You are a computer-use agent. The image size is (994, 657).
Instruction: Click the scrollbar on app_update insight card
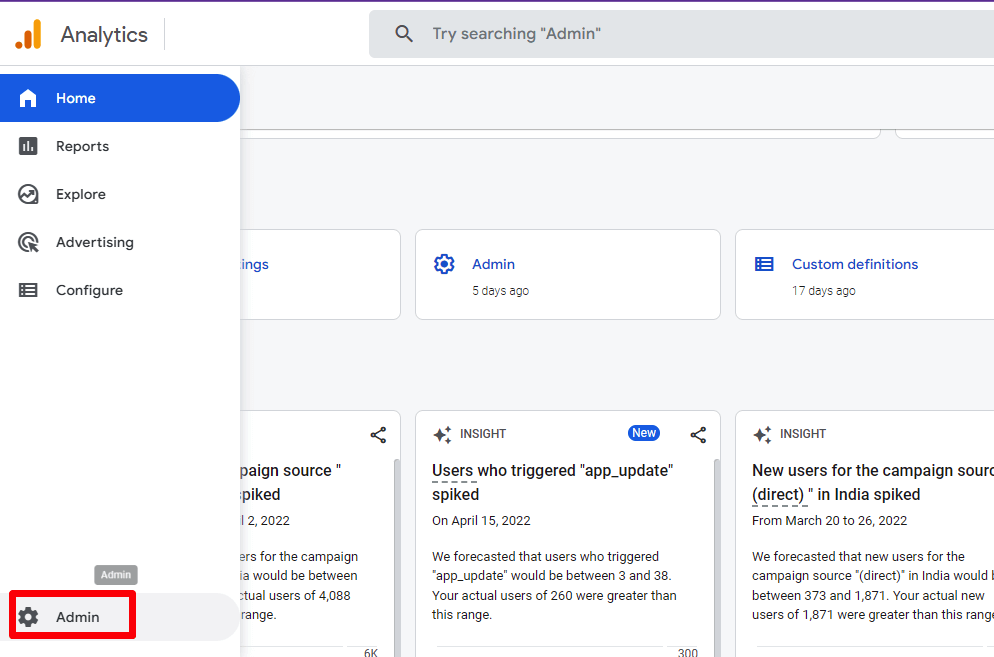(717, 558)
